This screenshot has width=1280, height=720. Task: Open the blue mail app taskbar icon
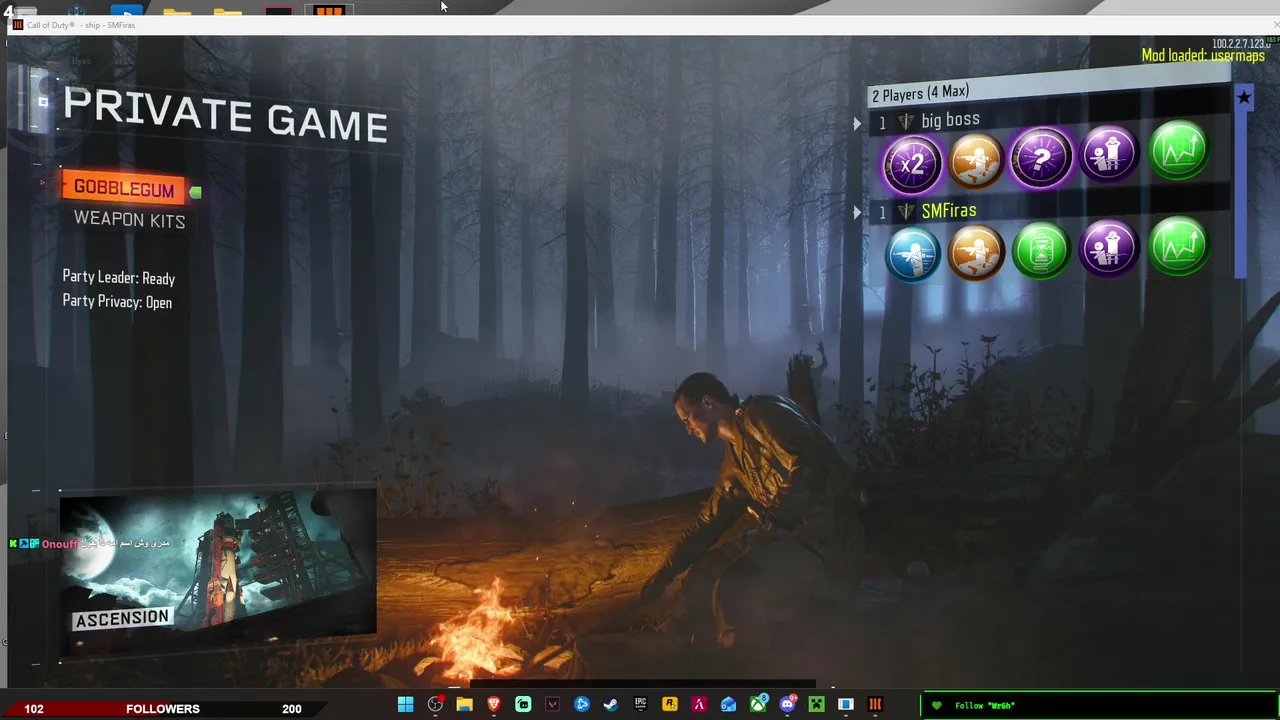pyautogui.click(x=728, y=705)
